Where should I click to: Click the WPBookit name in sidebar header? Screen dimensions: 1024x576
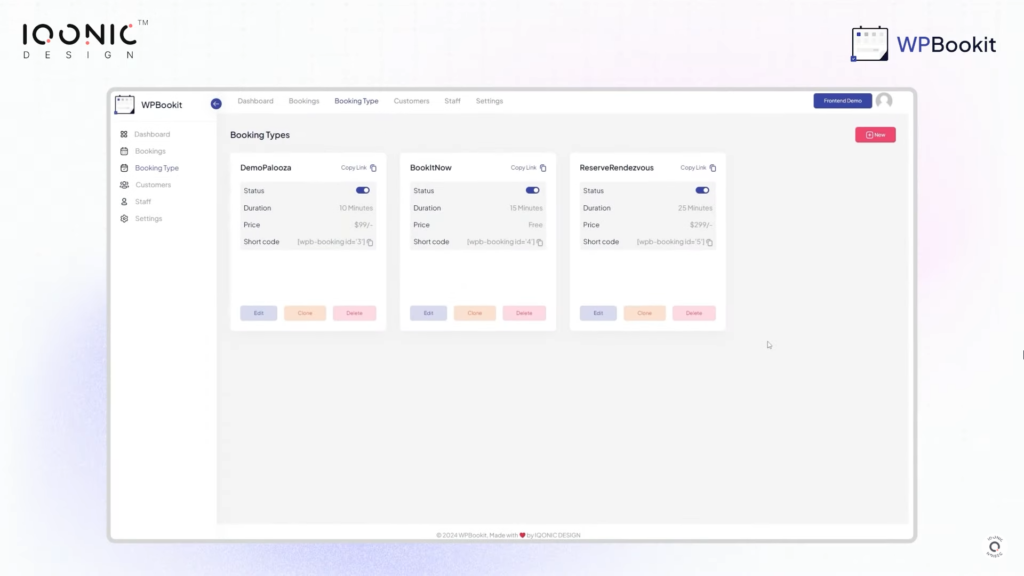point(161,105)
